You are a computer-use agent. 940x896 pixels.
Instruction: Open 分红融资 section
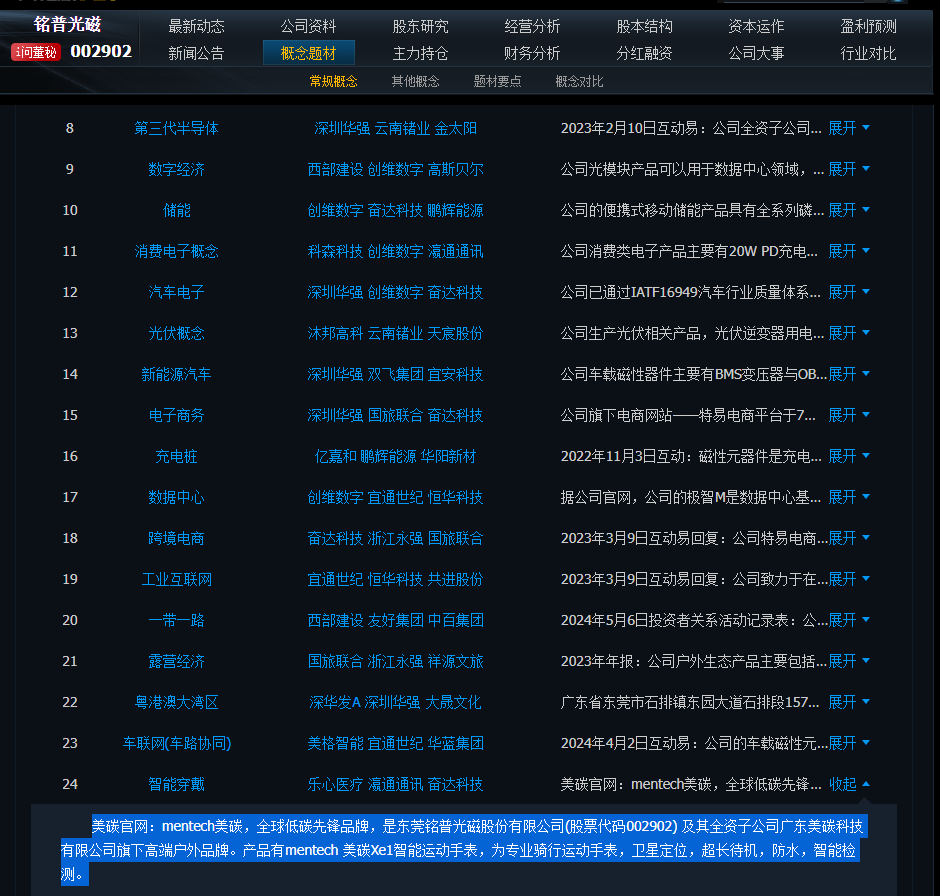pos(644,53)
